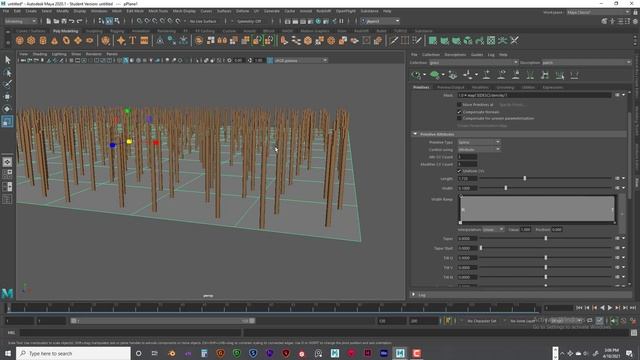
Task: Click the polygon Type (T) tool icon
Action: 133,40
